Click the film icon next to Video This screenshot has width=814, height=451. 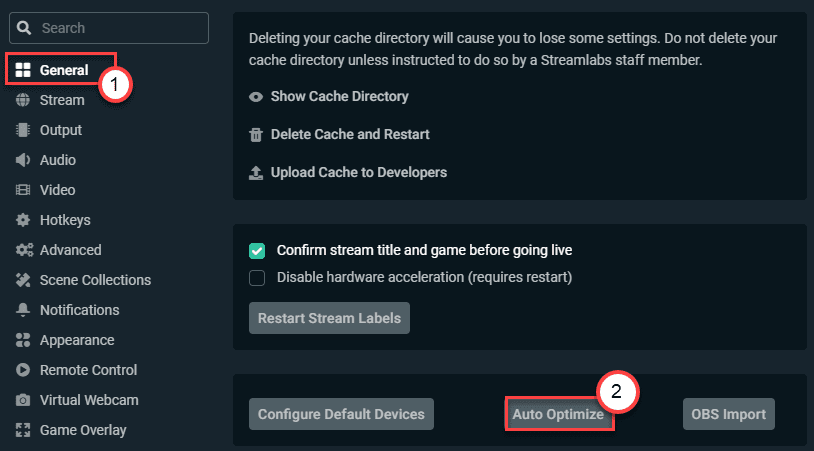pyautogui.click(x=22, y=190)
